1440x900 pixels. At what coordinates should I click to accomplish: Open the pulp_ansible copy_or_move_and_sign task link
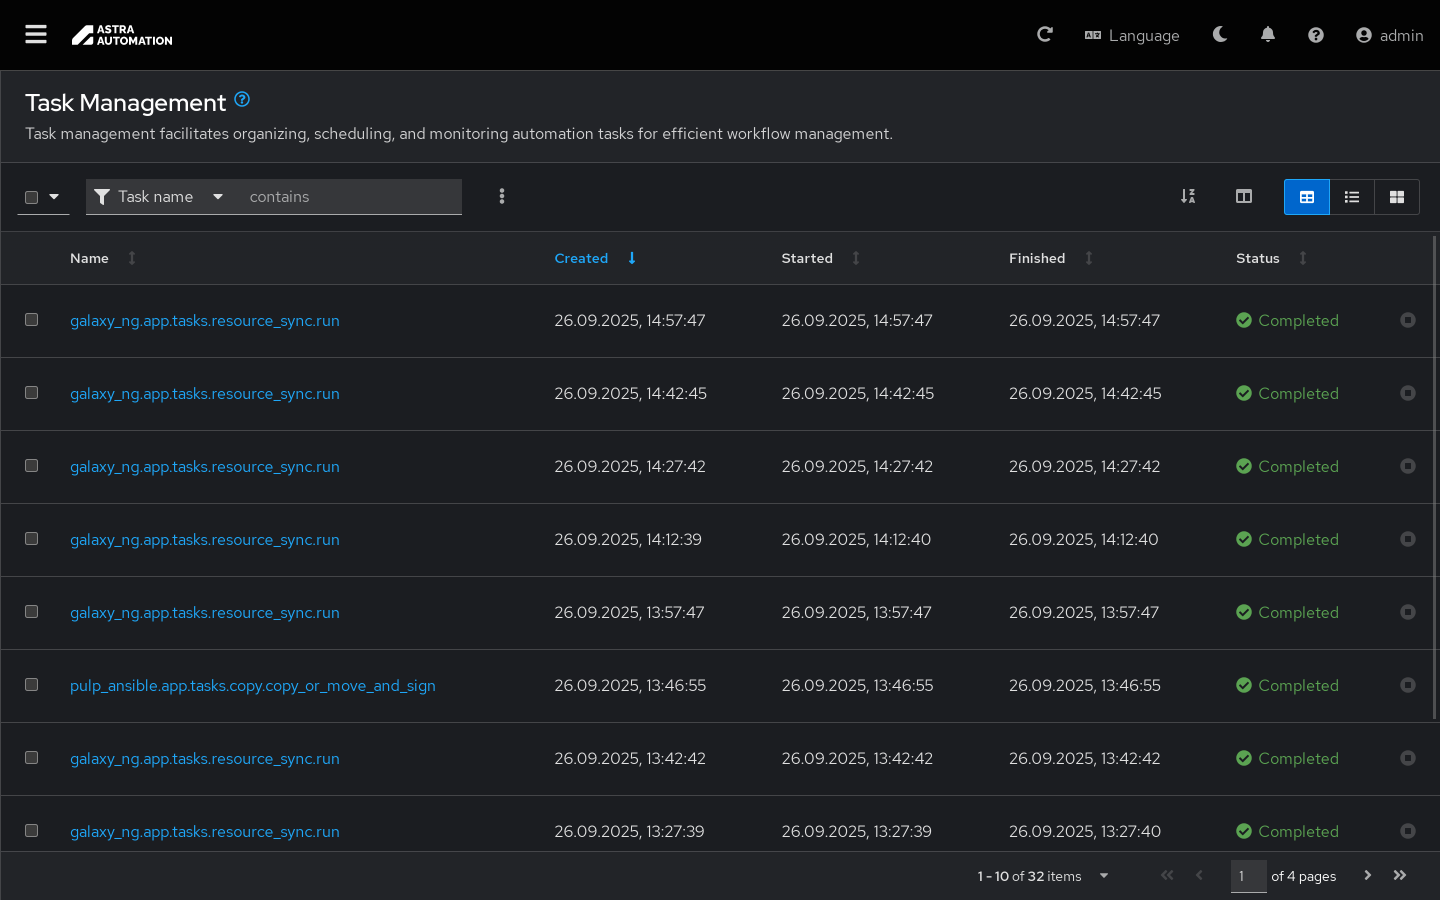click(x=252, y=686)
